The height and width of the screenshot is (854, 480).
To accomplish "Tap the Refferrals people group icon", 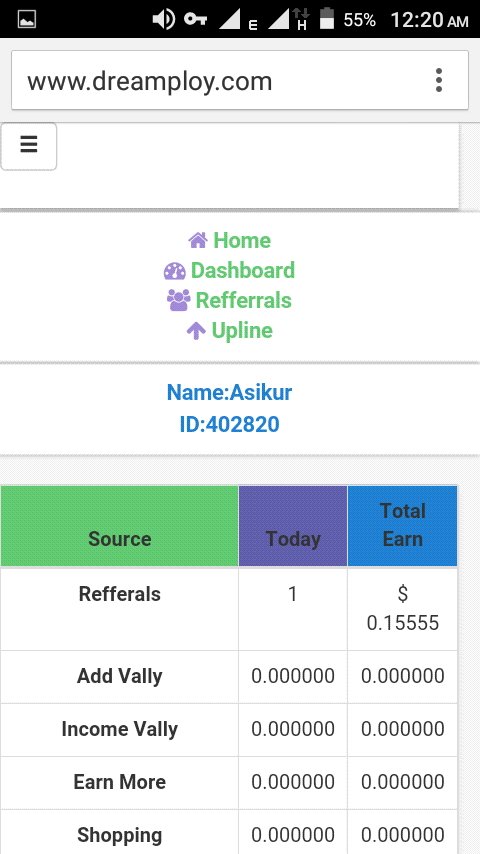I will 179,300.
